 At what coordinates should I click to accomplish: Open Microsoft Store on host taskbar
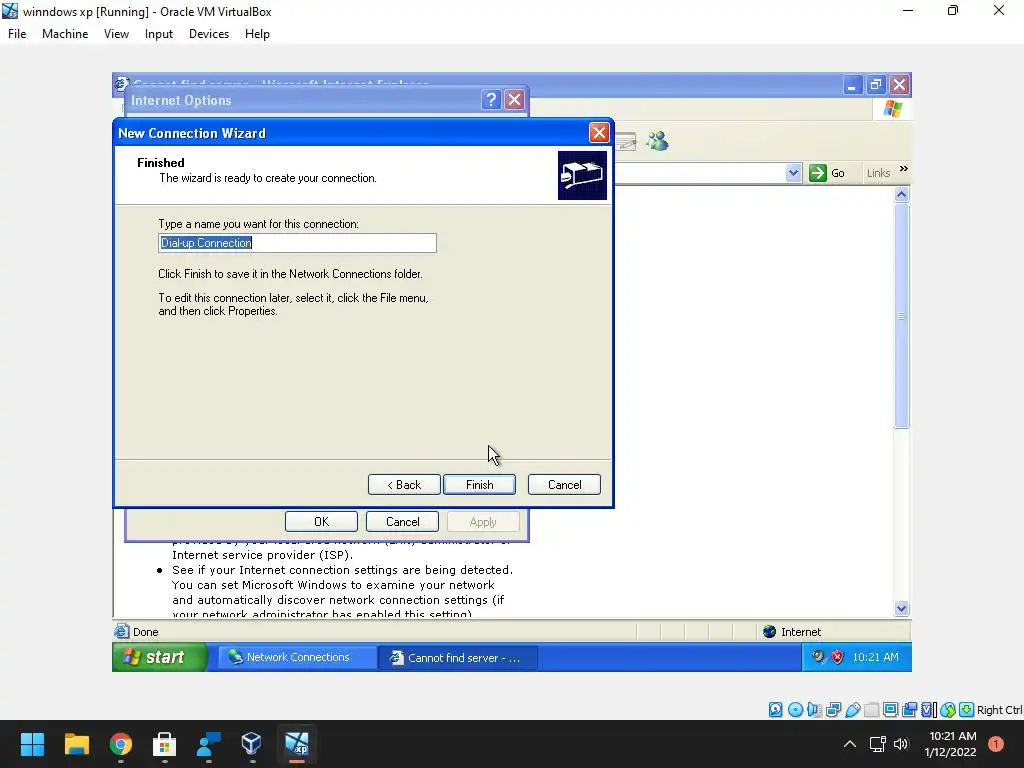point(164,744)
